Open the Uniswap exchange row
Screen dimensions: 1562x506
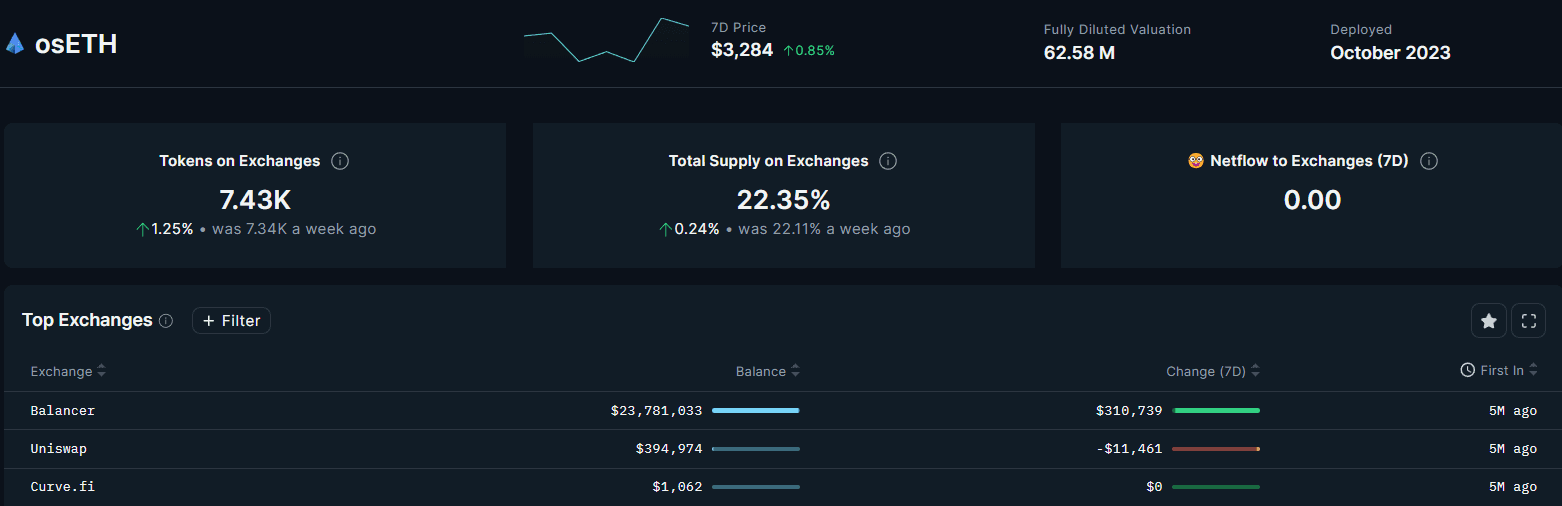coord(59,449)
